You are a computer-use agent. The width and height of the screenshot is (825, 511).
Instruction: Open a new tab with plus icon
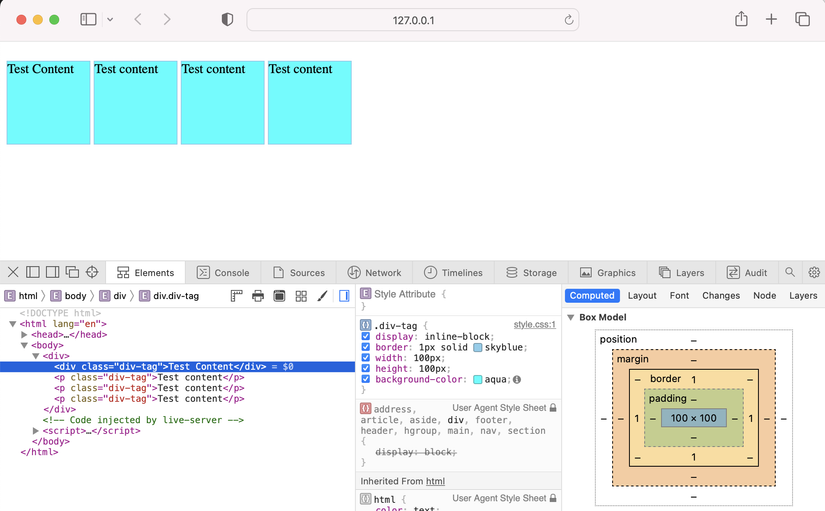771,19
